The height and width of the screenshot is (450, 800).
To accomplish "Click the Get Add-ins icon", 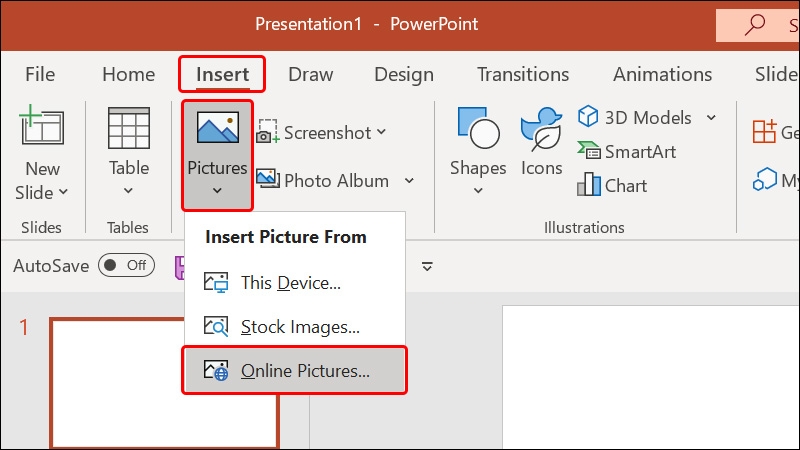I will 764,131.
